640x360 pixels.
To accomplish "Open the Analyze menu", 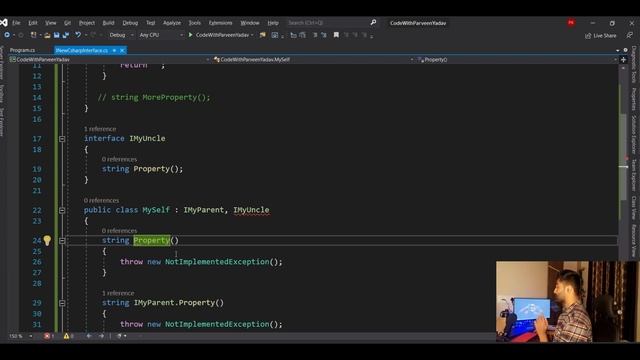I will tap(172, 23).
